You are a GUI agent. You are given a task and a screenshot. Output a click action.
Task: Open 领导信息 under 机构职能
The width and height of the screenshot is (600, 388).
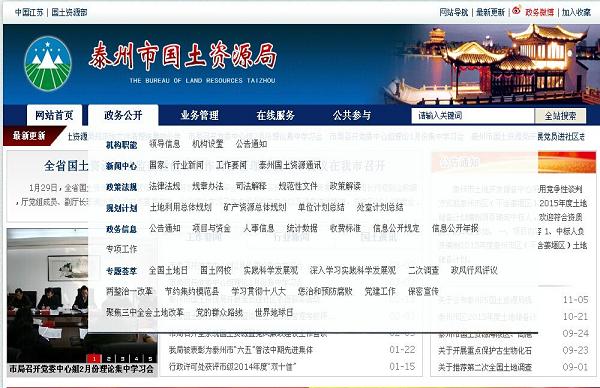[x=165, y=144]
